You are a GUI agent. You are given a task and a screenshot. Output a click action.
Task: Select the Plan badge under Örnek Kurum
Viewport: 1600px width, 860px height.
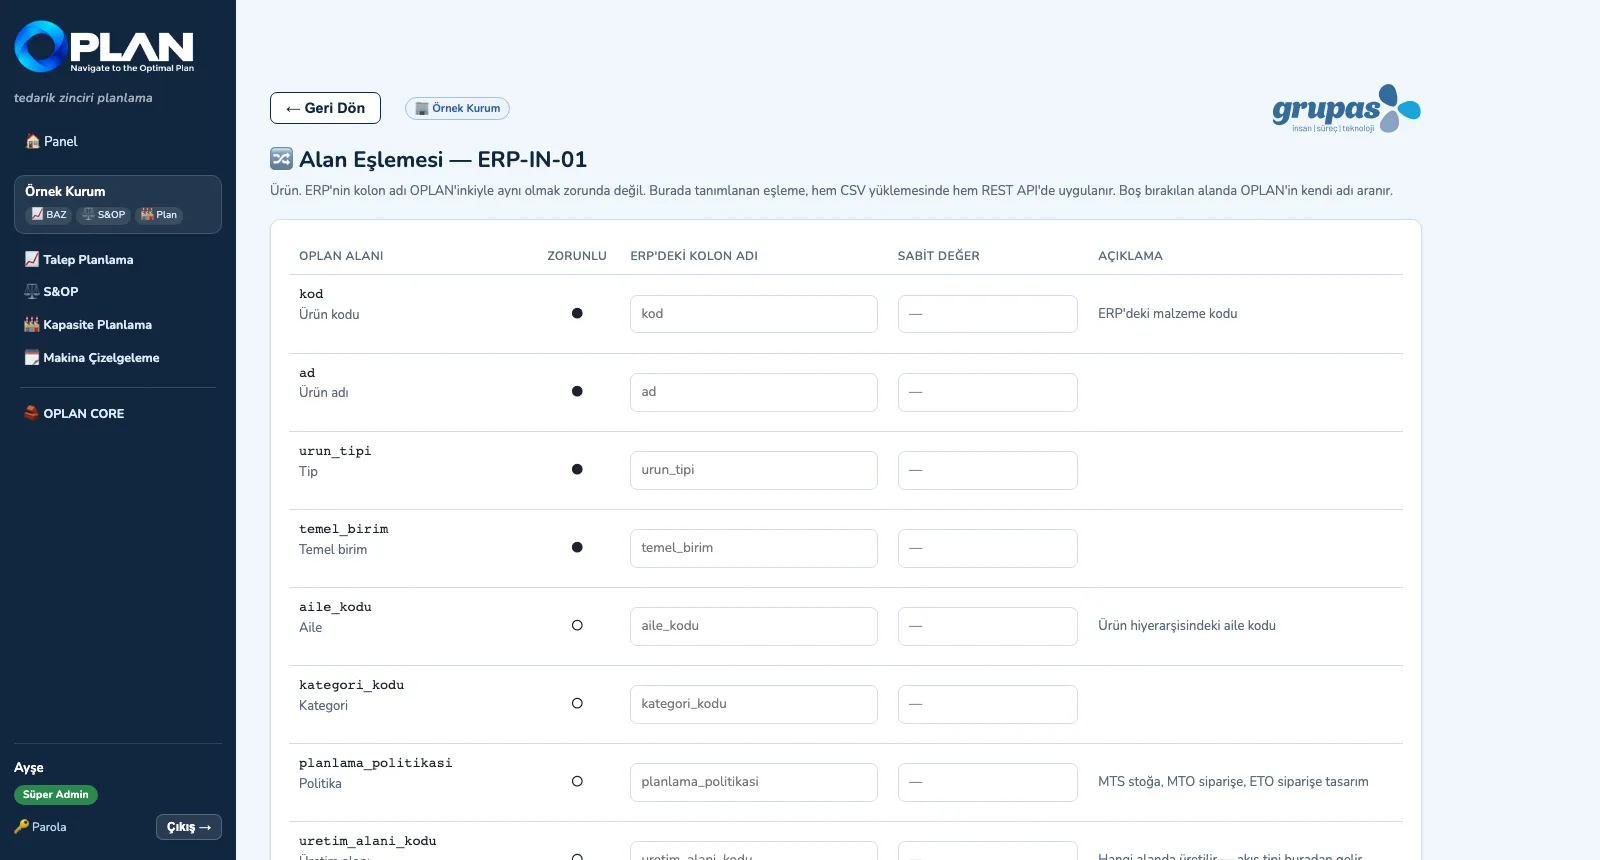click(x=159, y=214)
